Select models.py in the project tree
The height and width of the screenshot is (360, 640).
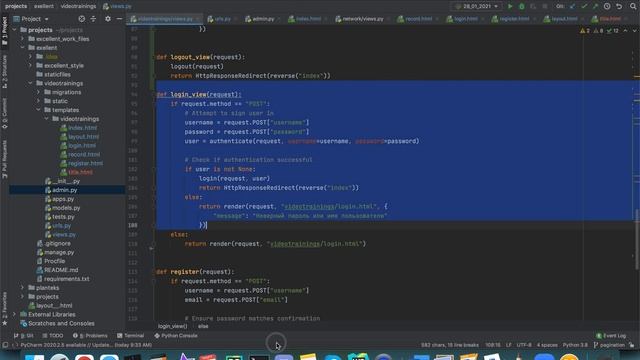[x=66, y=208]
